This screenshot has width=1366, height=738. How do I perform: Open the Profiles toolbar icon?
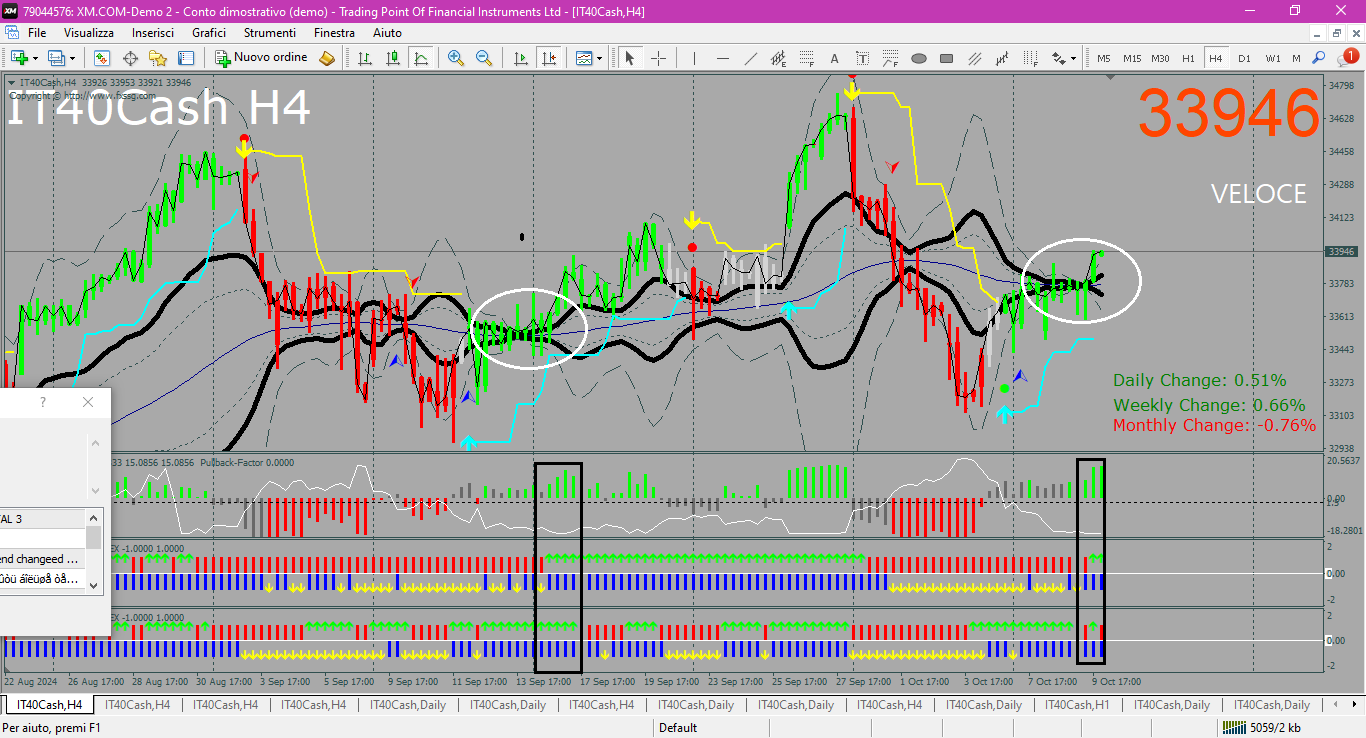(56, 58)
